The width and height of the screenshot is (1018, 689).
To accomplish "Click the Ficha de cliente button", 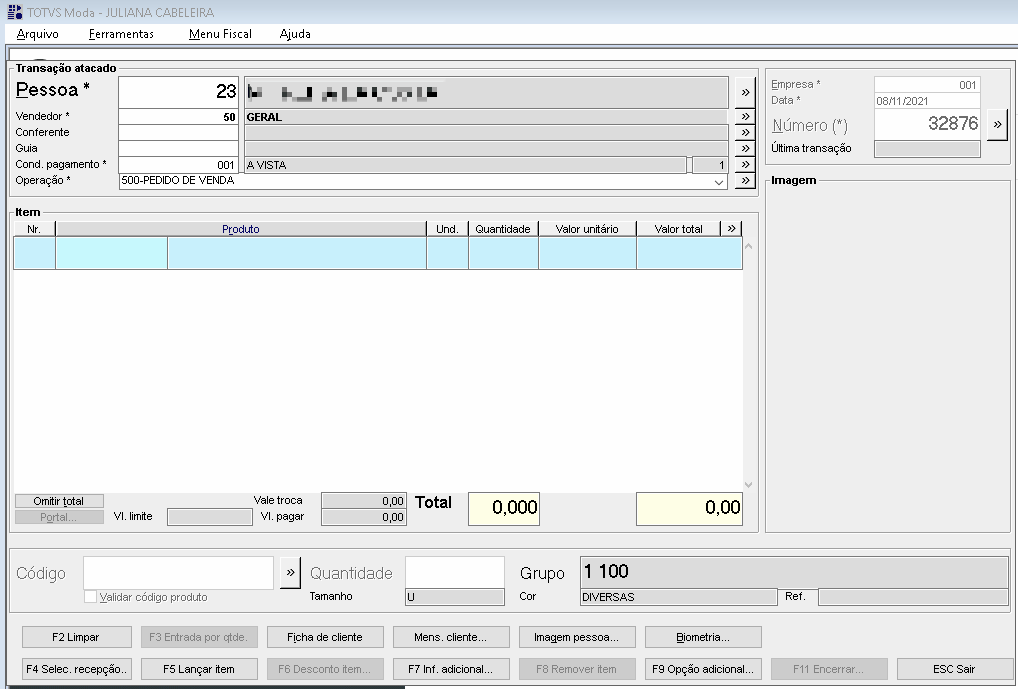I will point(325,637).
